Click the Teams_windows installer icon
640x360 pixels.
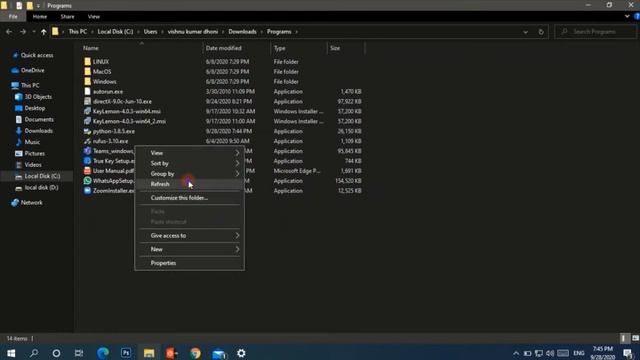point(87,151)
